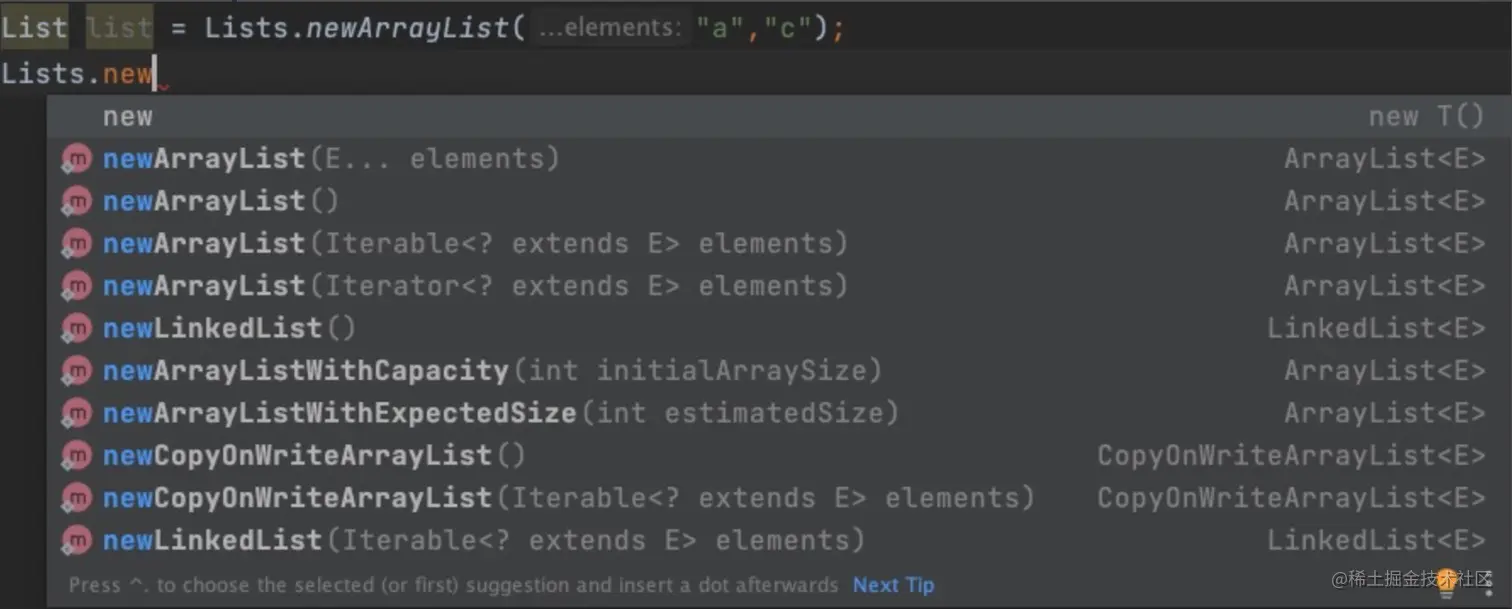Click the newArrayList call in first code line

[x=407, y=28]
